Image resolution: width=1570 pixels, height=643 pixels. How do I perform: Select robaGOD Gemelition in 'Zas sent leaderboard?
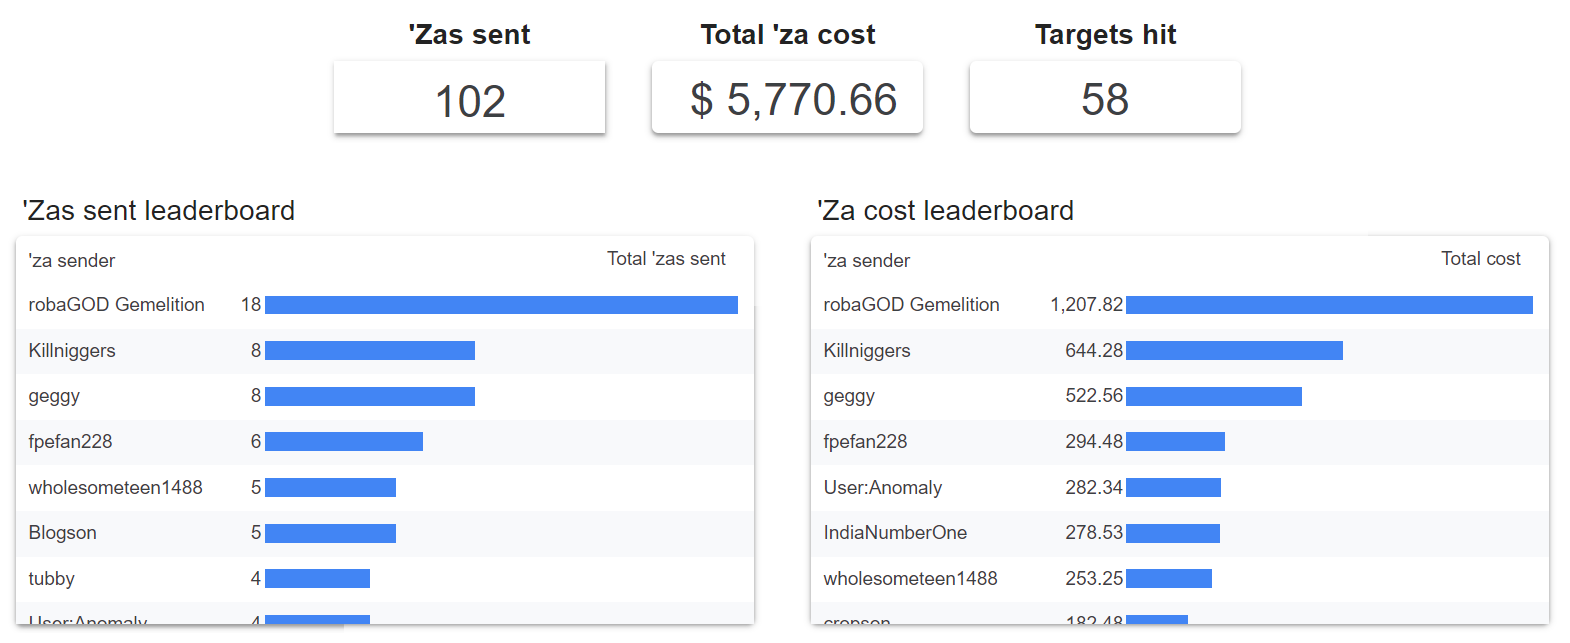click(116, 305)
